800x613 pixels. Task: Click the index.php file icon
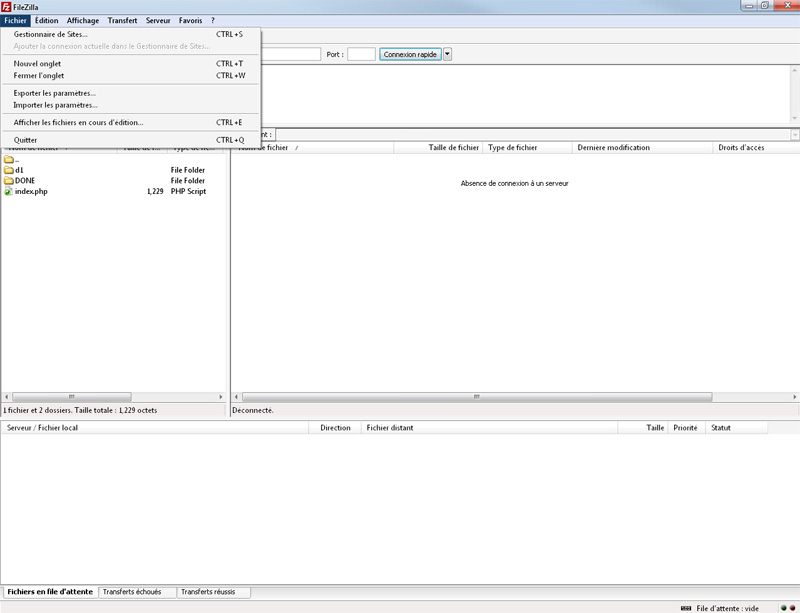[8, 191]
